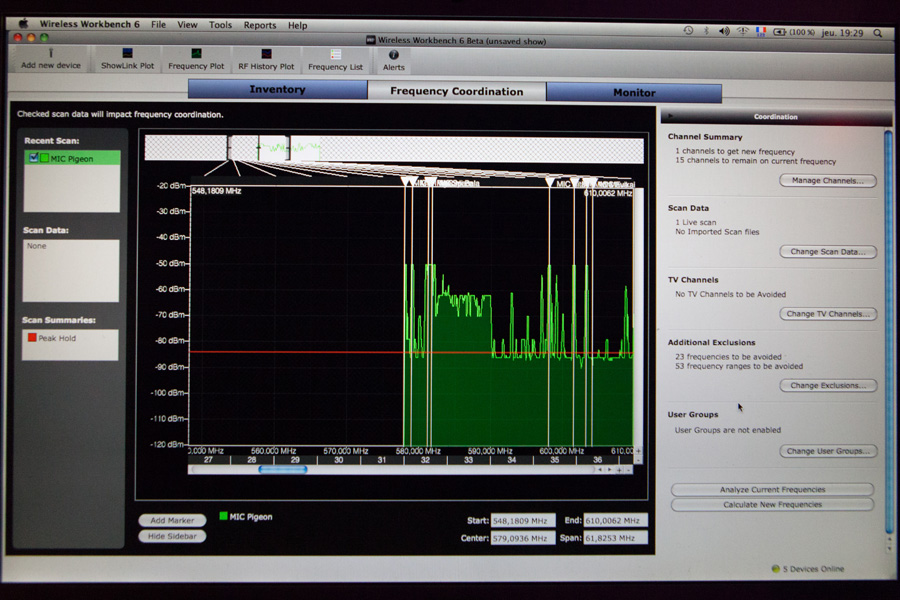Click the Manage Channels button

pos(828,180)
